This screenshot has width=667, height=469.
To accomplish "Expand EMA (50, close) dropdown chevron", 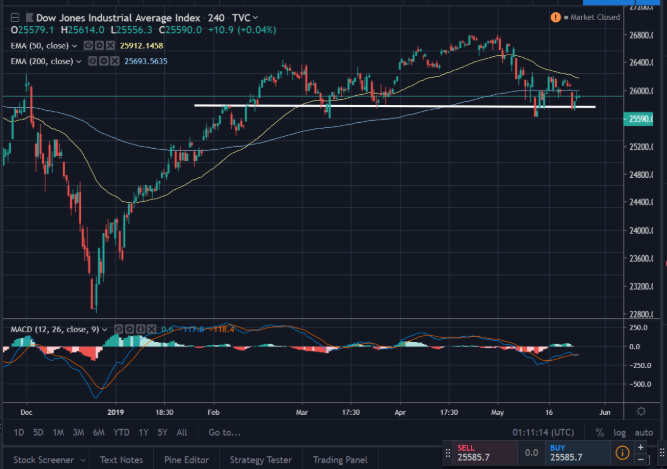I will tap(75, 46).
